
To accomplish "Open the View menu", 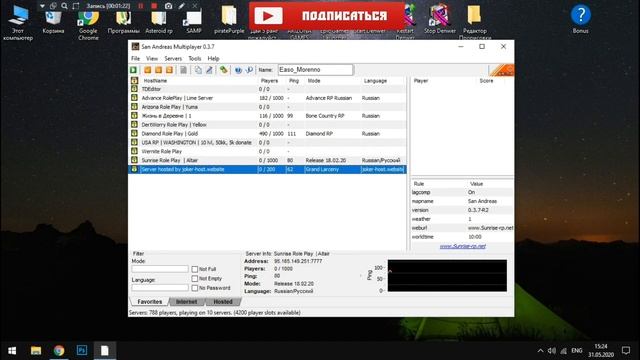I will pos(152,58).
